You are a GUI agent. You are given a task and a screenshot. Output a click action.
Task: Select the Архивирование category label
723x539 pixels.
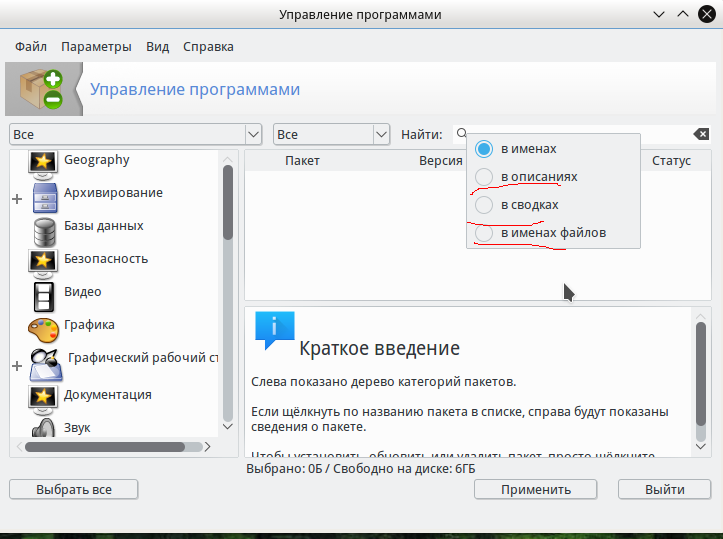(x=113, y=193)
